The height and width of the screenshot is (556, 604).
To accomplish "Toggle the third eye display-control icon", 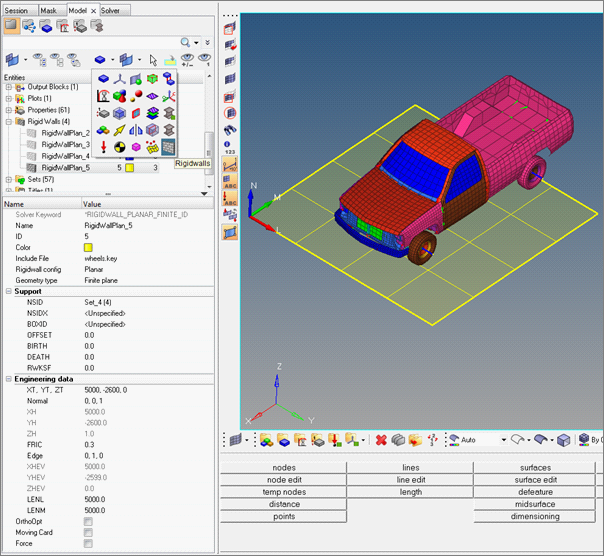I will 73,60.
